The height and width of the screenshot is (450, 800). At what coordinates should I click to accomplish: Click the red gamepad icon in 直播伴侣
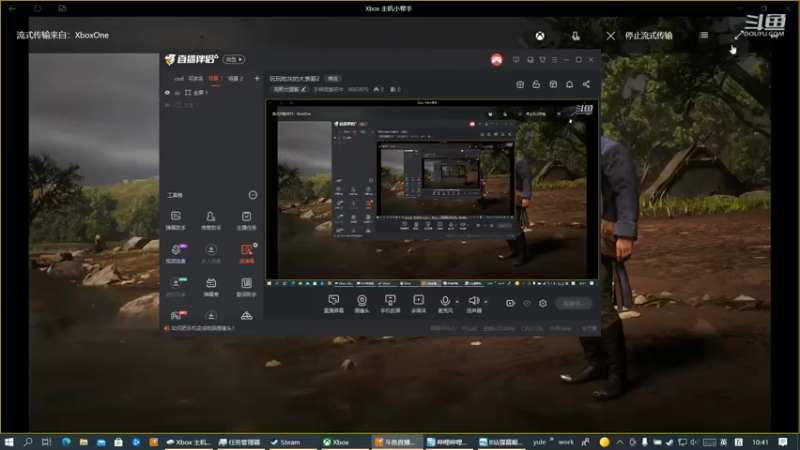(496, 60)
